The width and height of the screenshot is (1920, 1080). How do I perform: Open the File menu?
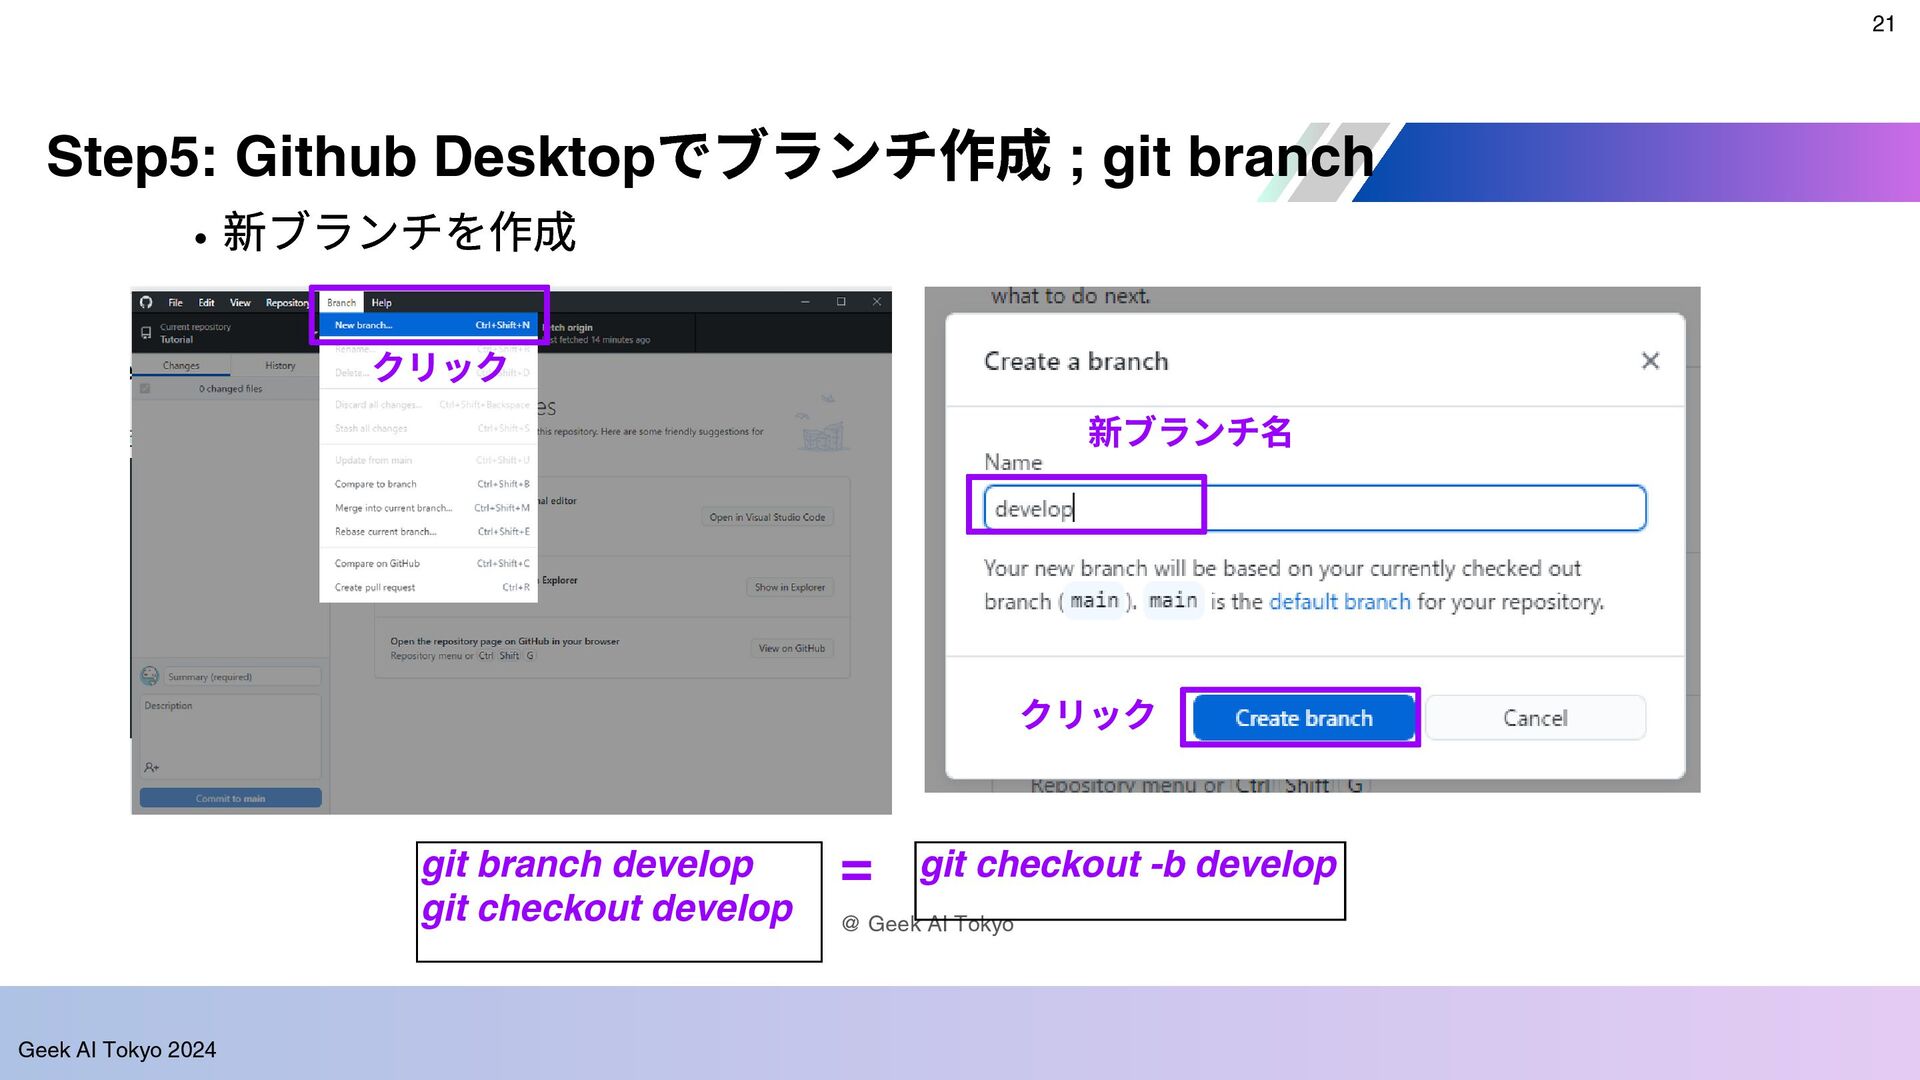175,302
